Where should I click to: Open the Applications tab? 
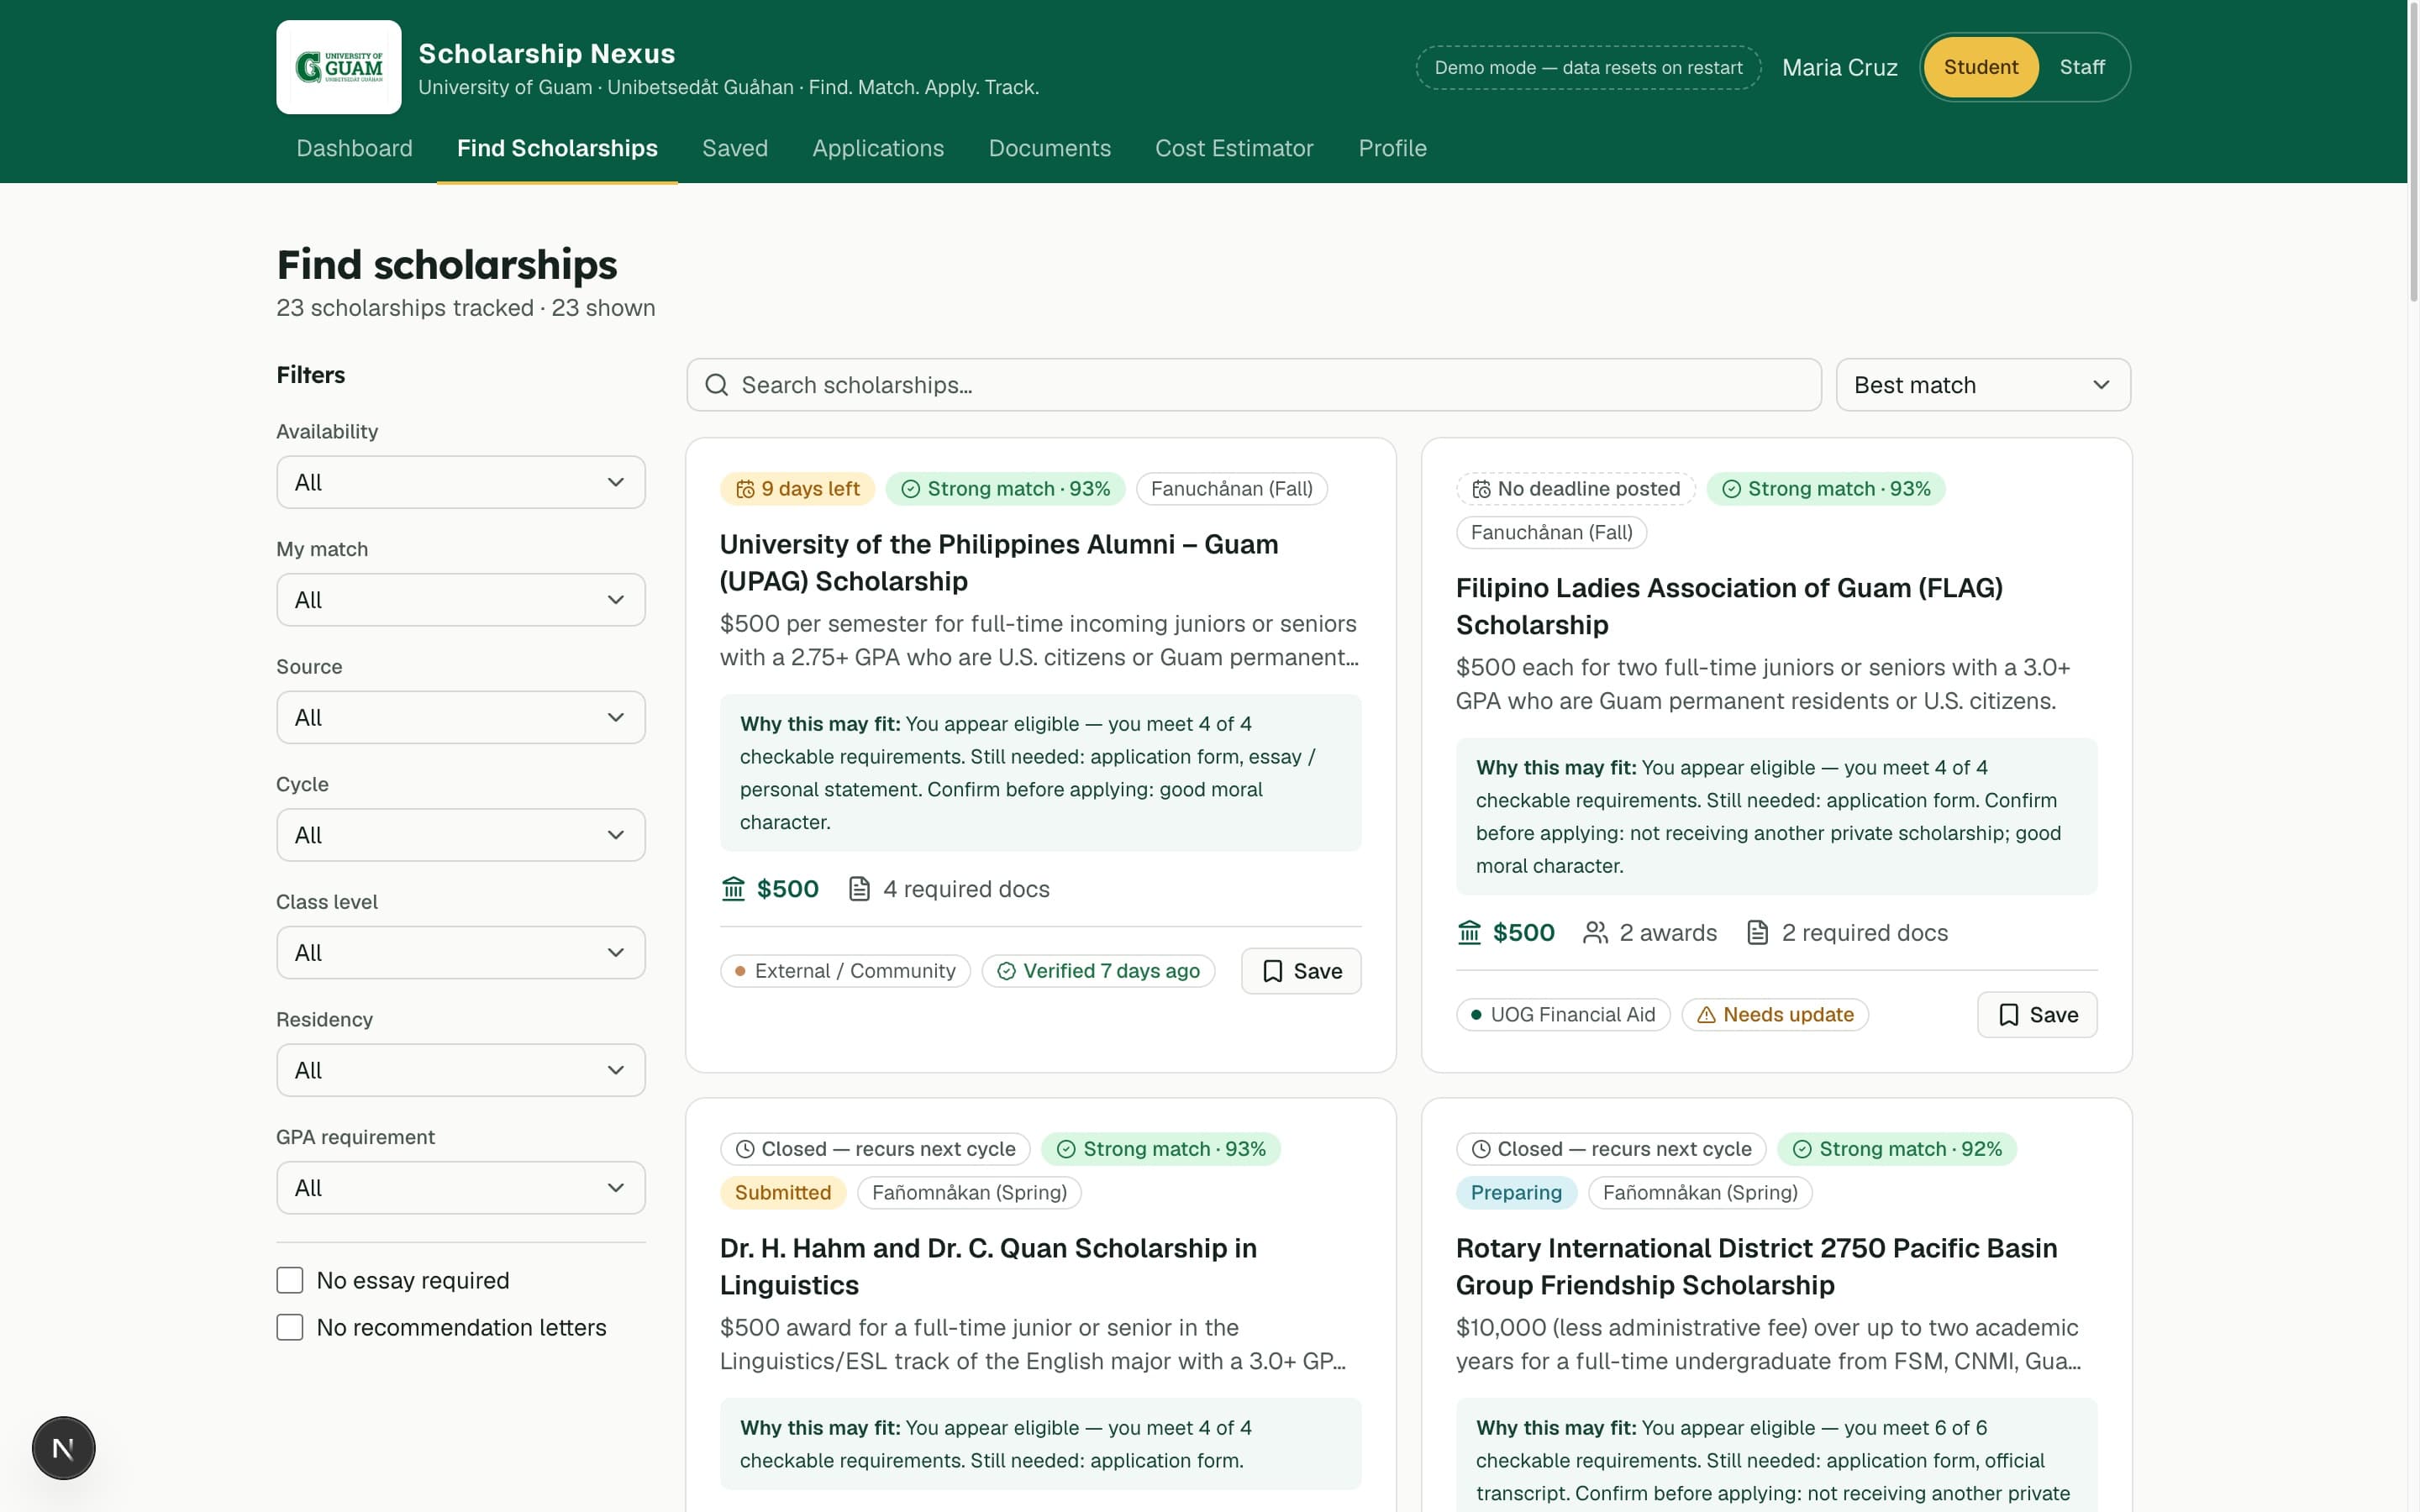[x=878, y=148]
